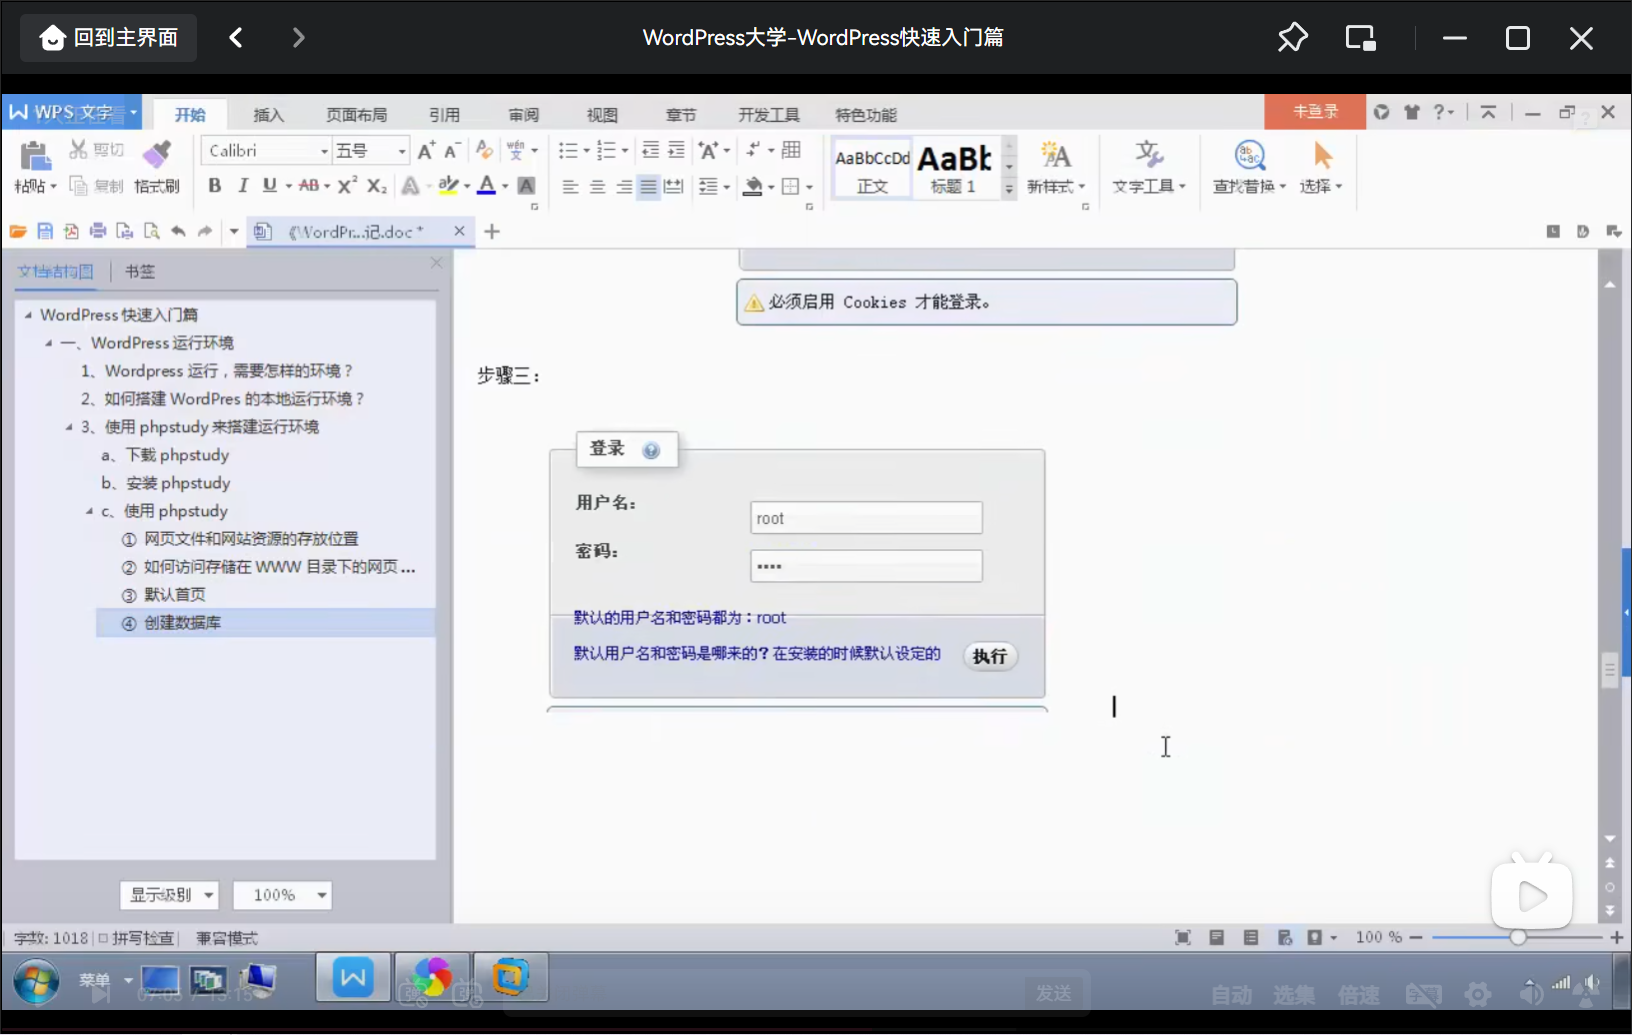Click the font color A swatch

click(486, 186)
